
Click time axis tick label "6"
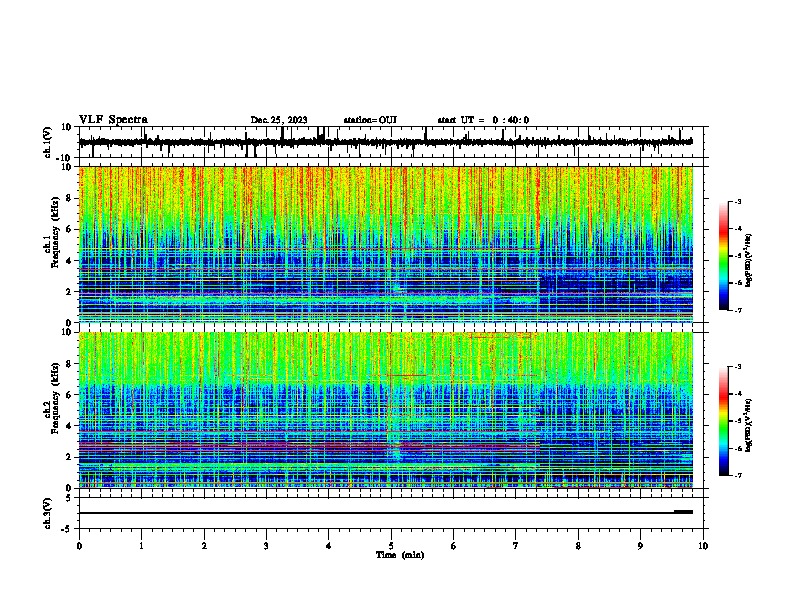coord(454,545)
